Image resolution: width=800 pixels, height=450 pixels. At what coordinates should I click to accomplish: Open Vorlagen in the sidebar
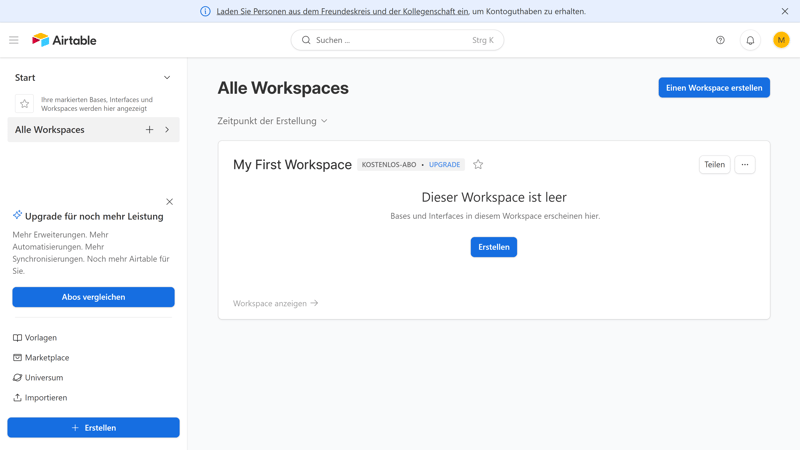click(40, 338)
